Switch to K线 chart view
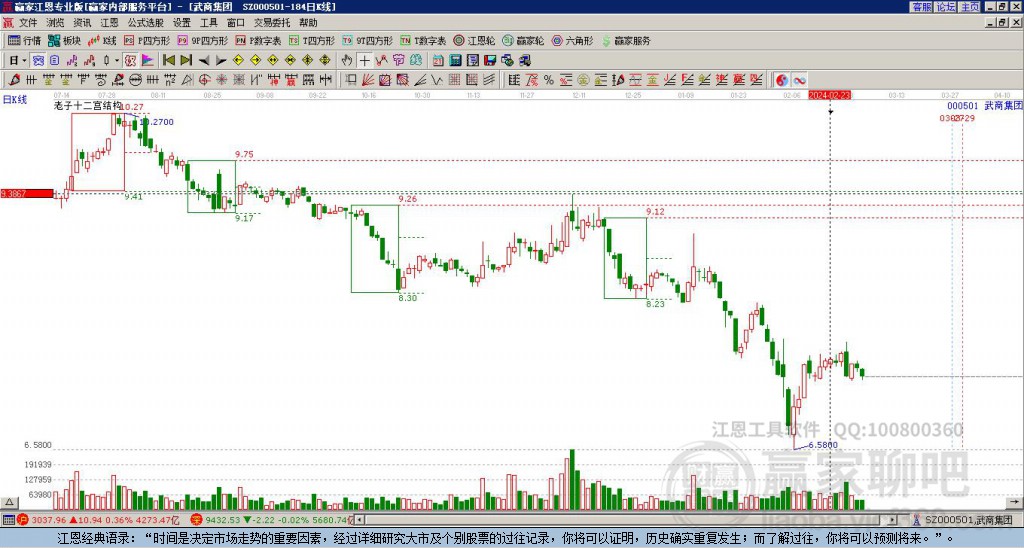The height and width of the screenshot is (548, 1024). tap(103, 40)
